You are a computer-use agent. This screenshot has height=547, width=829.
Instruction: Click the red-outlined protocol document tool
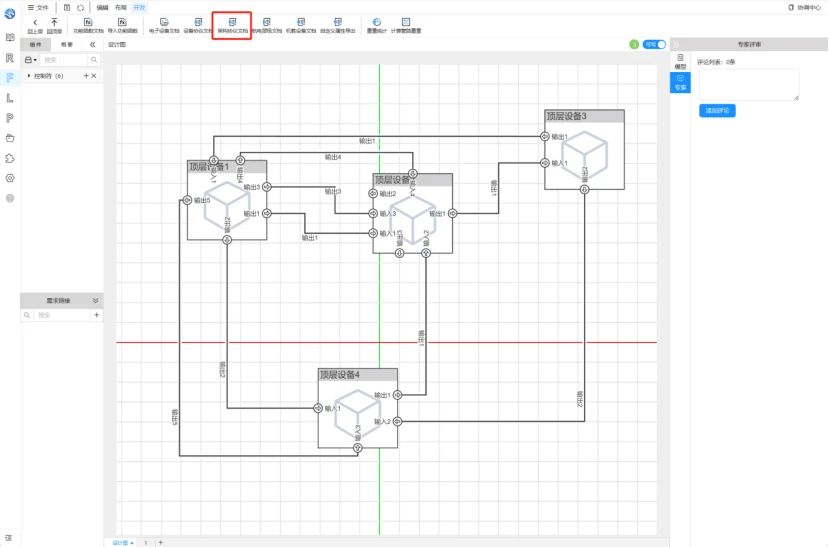(x=232, y=25)
